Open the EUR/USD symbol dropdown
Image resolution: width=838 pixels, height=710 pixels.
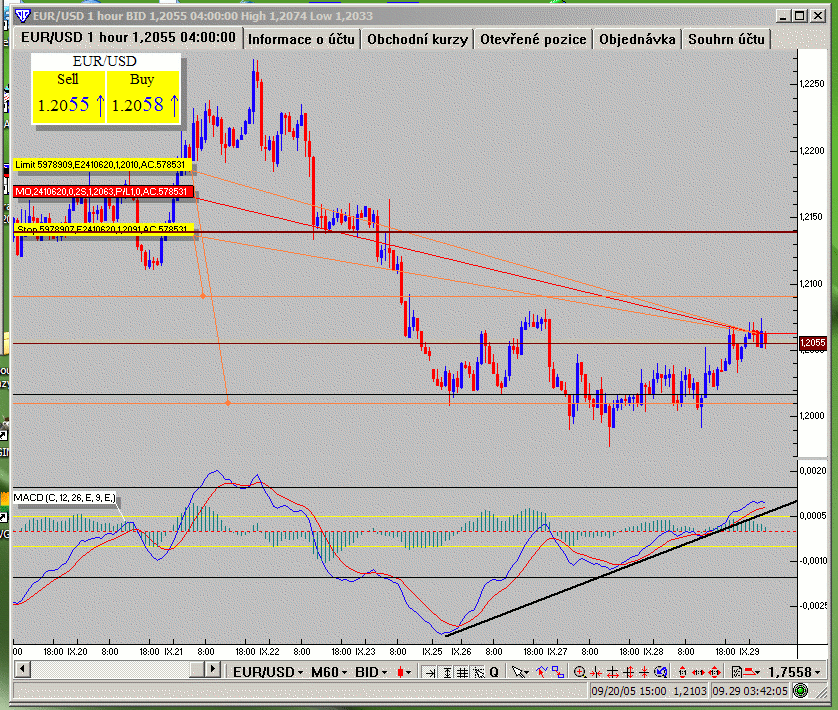pyautogui.click(x=268, y=672)
